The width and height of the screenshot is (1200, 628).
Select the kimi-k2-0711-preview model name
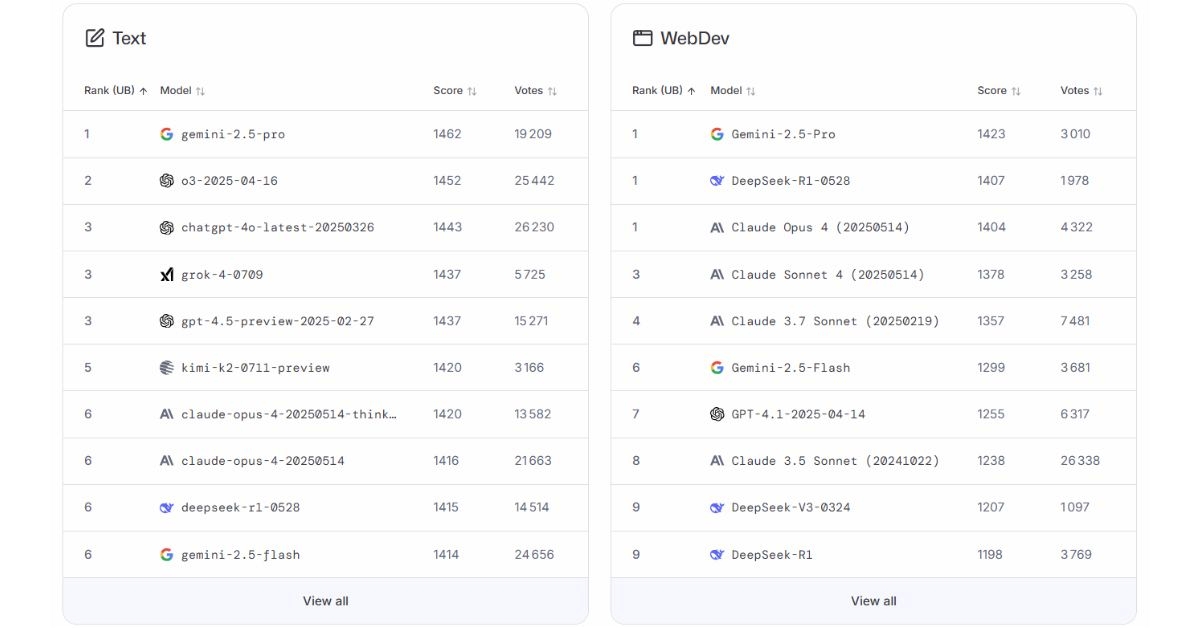(x=255, y=367)
